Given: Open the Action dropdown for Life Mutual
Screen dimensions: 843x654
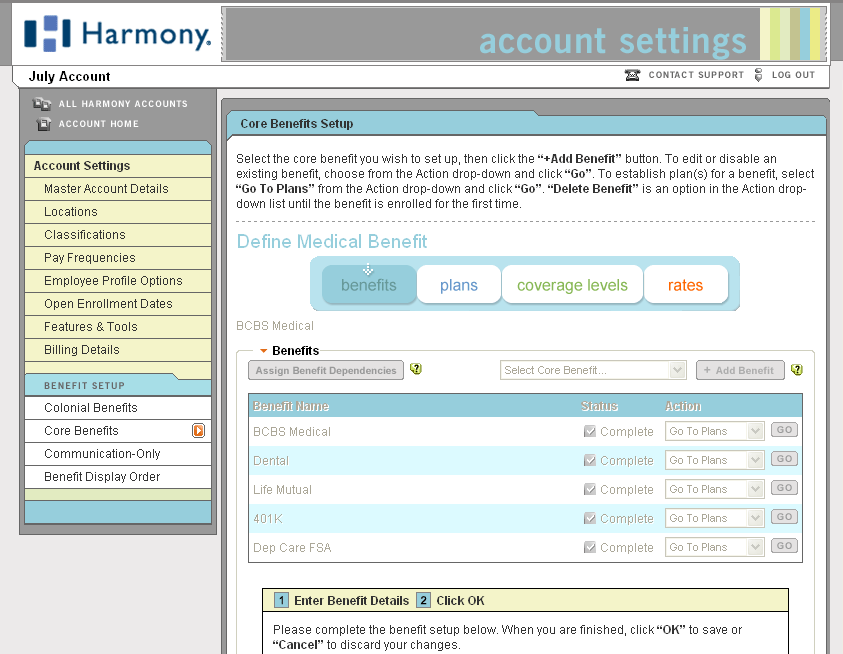Looking at the screenshot, I should coord(714,489).
